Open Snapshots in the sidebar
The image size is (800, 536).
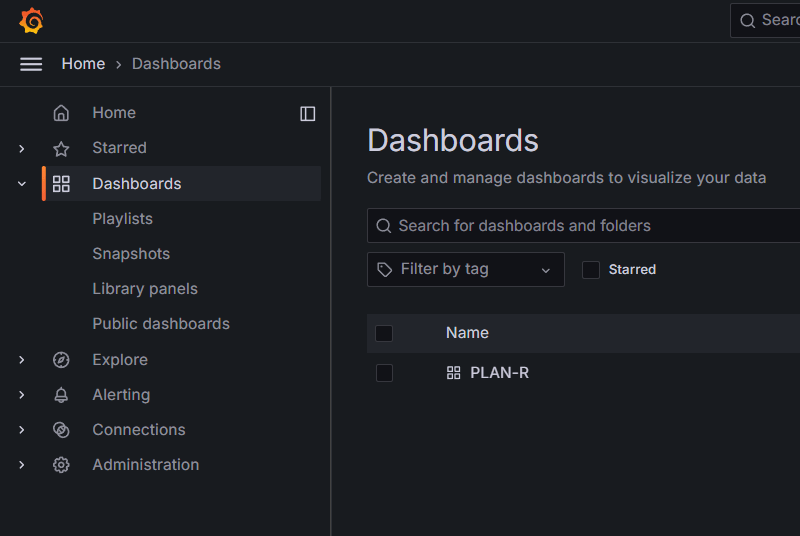(131, 254)
